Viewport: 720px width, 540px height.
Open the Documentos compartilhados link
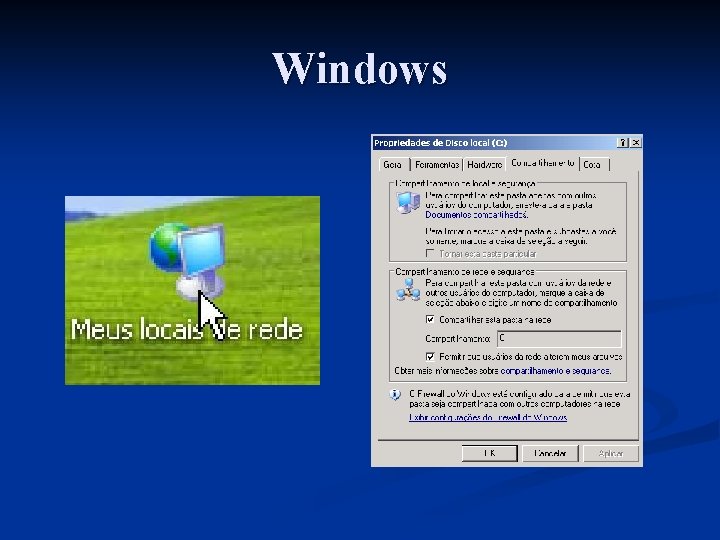point(477,215)
